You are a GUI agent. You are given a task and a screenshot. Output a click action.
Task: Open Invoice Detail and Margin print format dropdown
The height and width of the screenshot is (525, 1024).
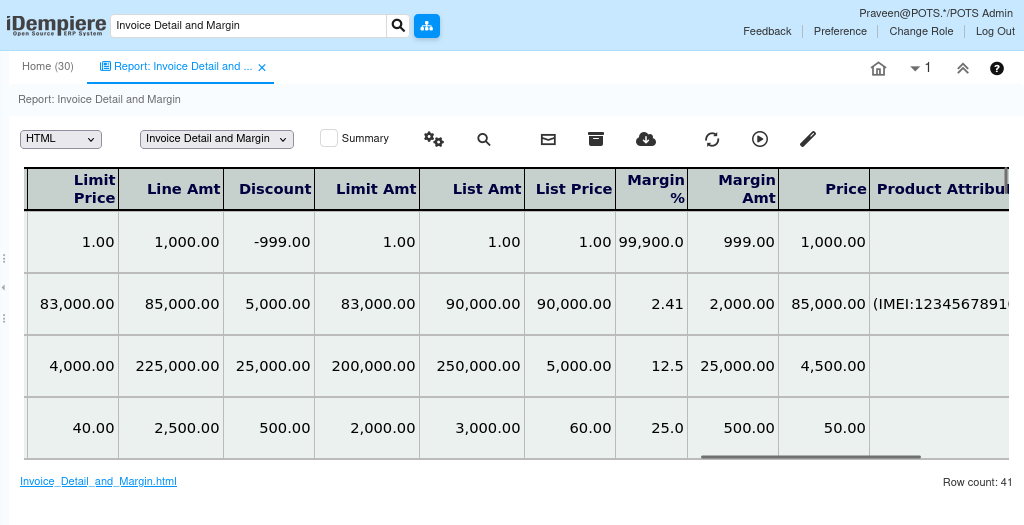[217, 139]
